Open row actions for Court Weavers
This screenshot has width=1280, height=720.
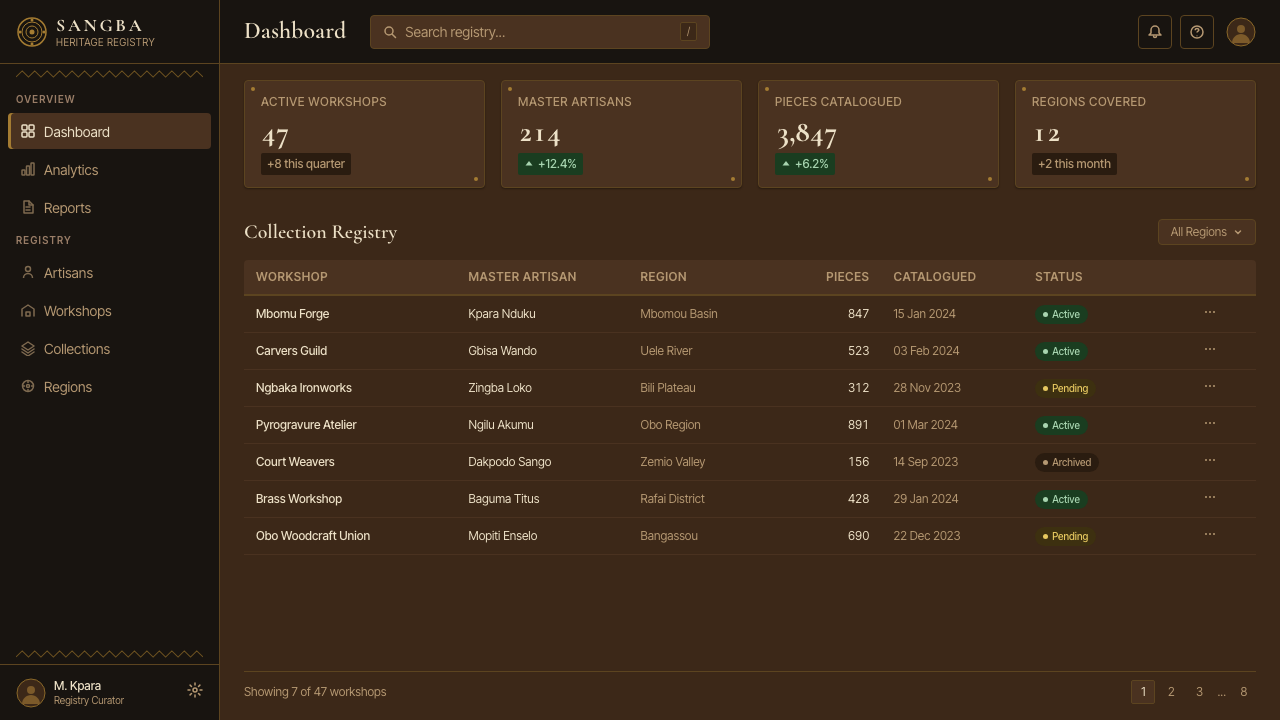[x=1210, y=460]
